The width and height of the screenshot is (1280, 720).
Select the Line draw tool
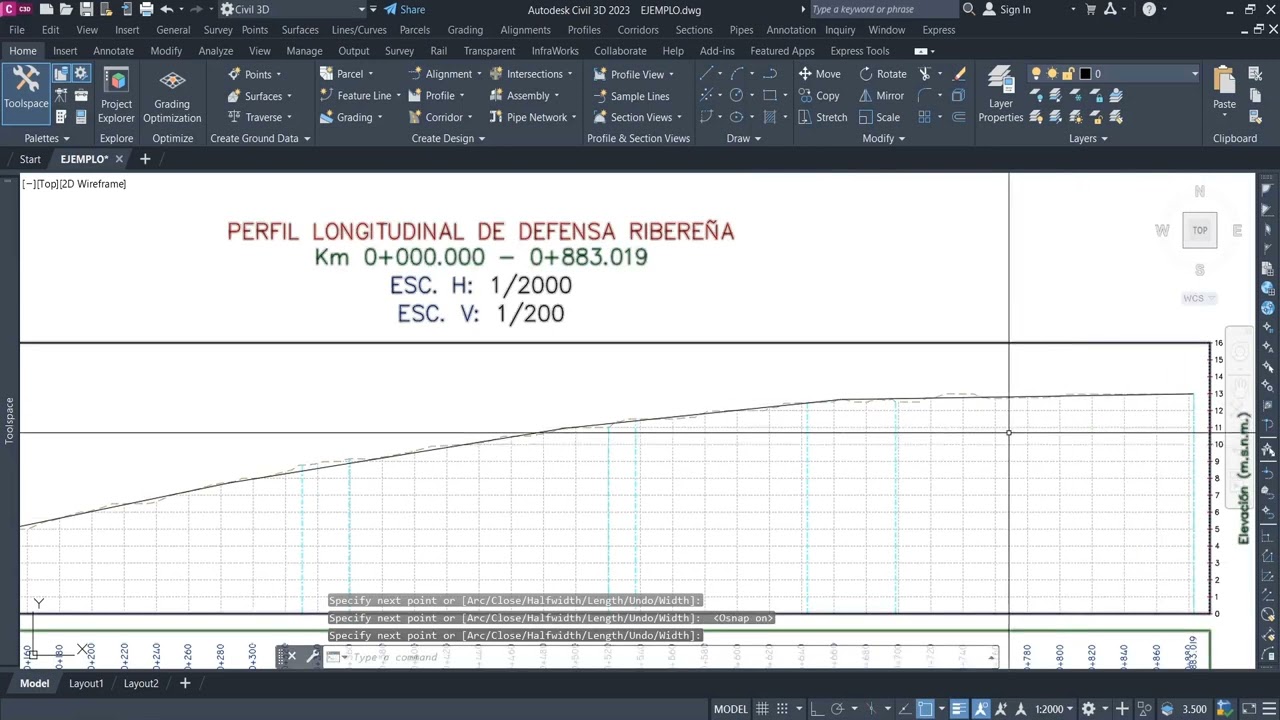tap(707, 74)
